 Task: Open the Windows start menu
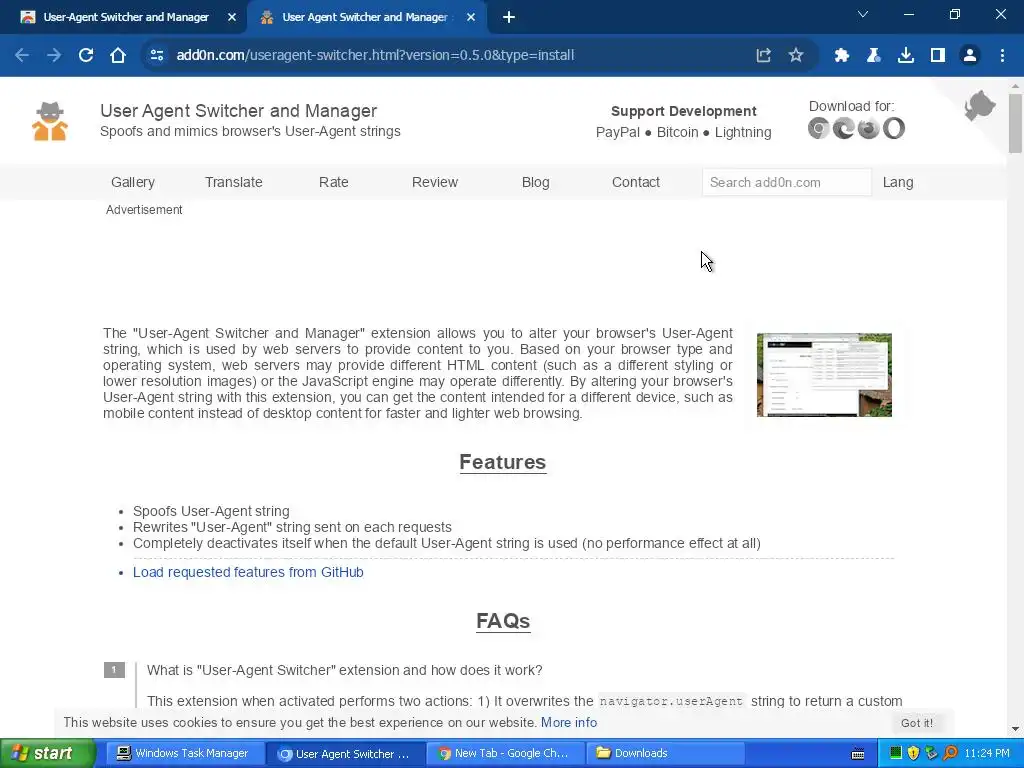[x=47, y=754]
